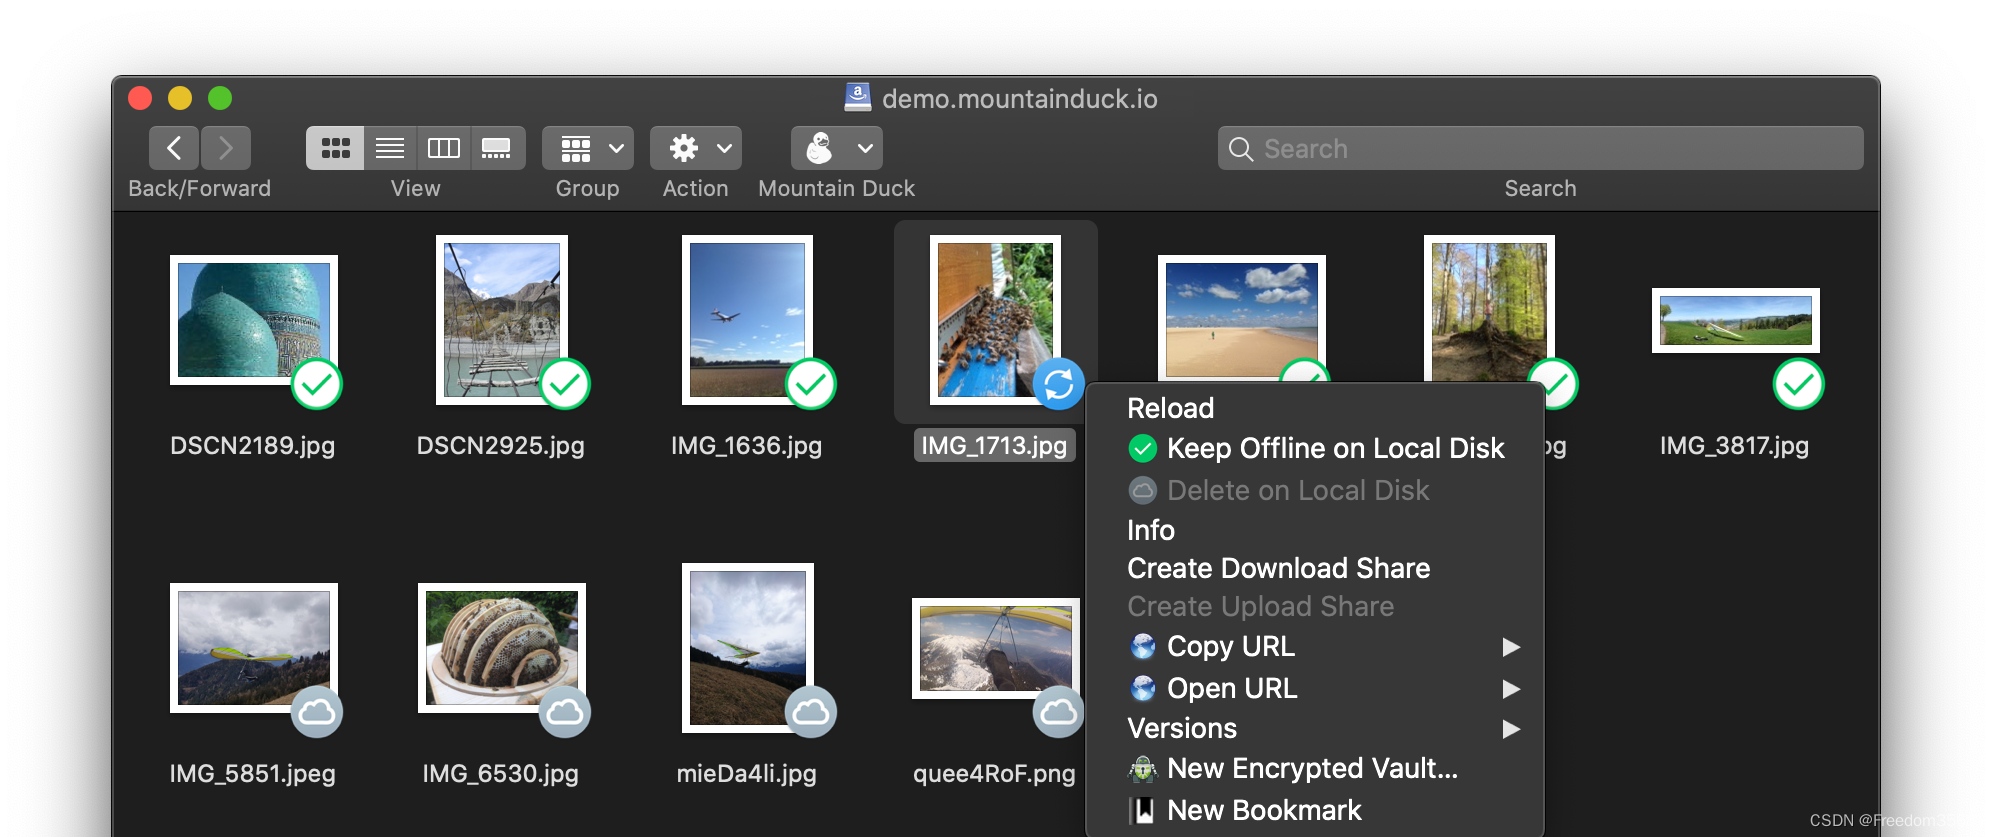Screen dimensions: 1992x837
Task: Select the DSCN2189.jpg thumbnail
Action: coord(254,320)
